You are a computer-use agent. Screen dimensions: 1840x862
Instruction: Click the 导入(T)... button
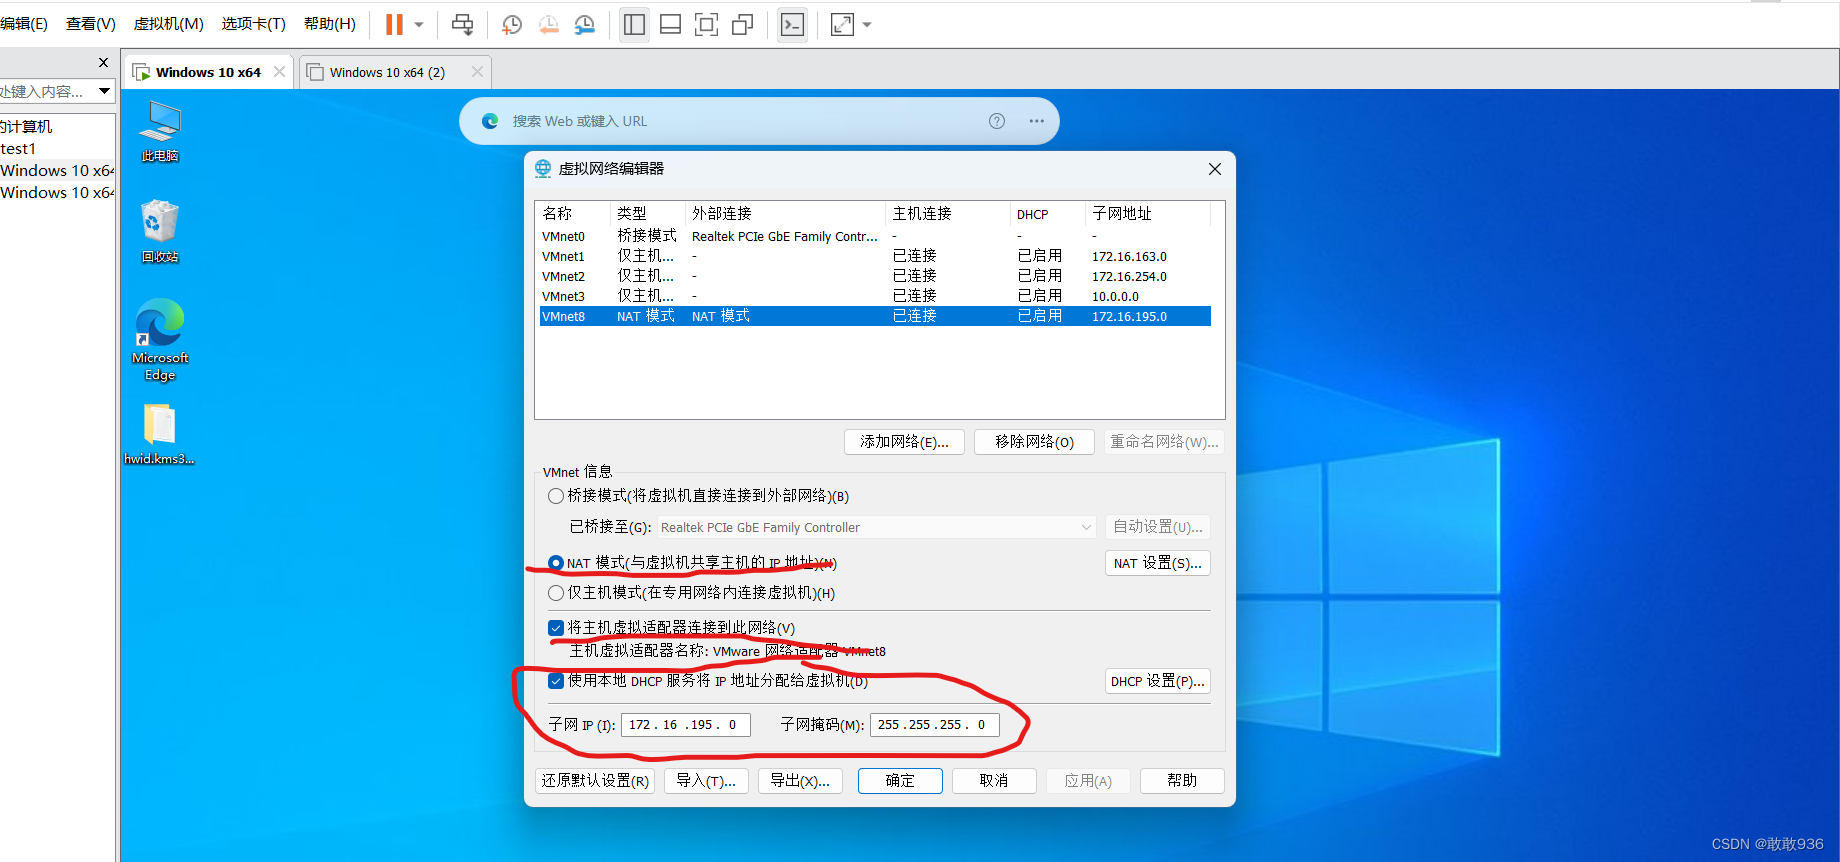(706, 781)
